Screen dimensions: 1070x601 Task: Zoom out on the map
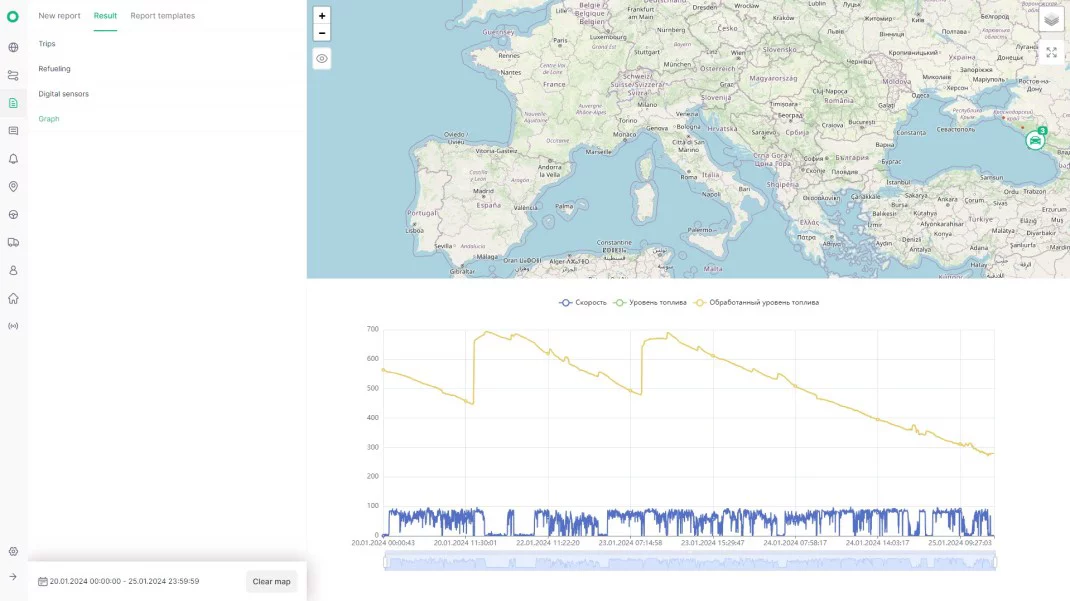point(322,33)
